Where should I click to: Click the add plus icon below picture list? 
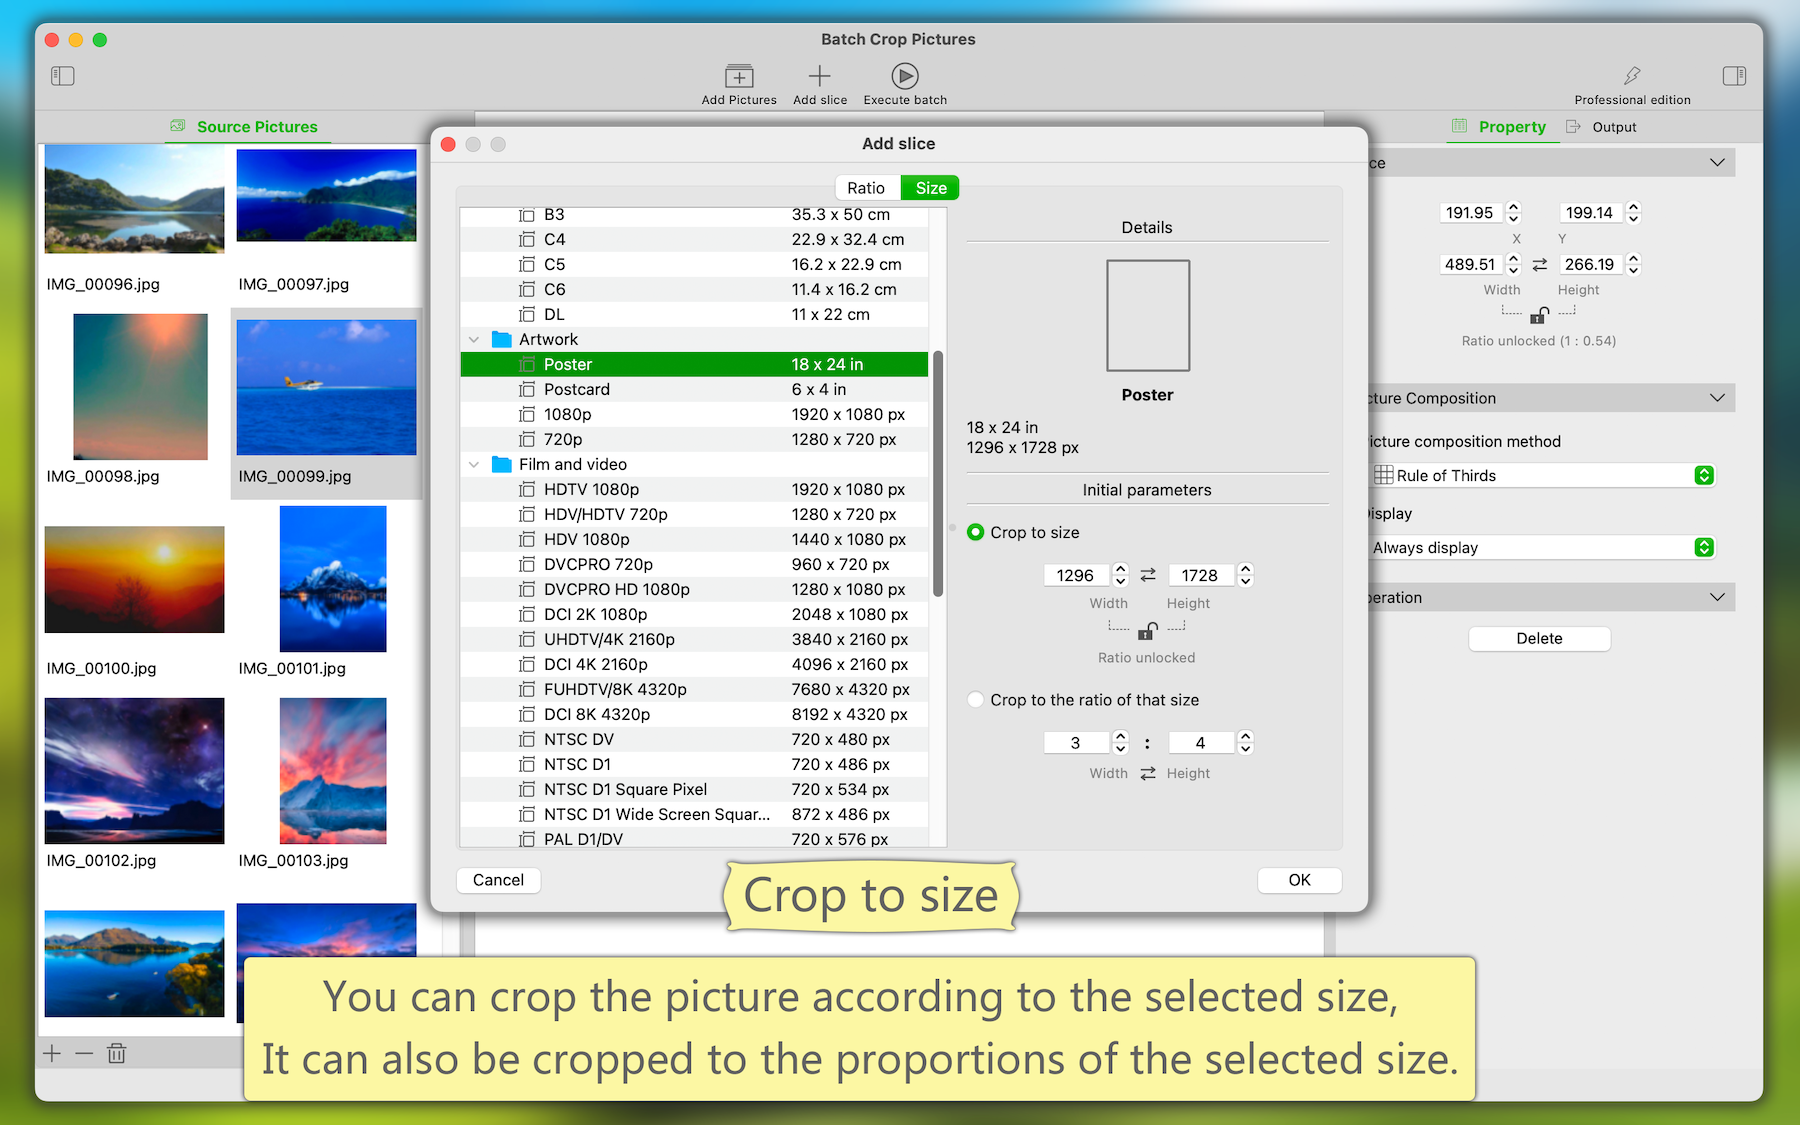pos(53,1053)
